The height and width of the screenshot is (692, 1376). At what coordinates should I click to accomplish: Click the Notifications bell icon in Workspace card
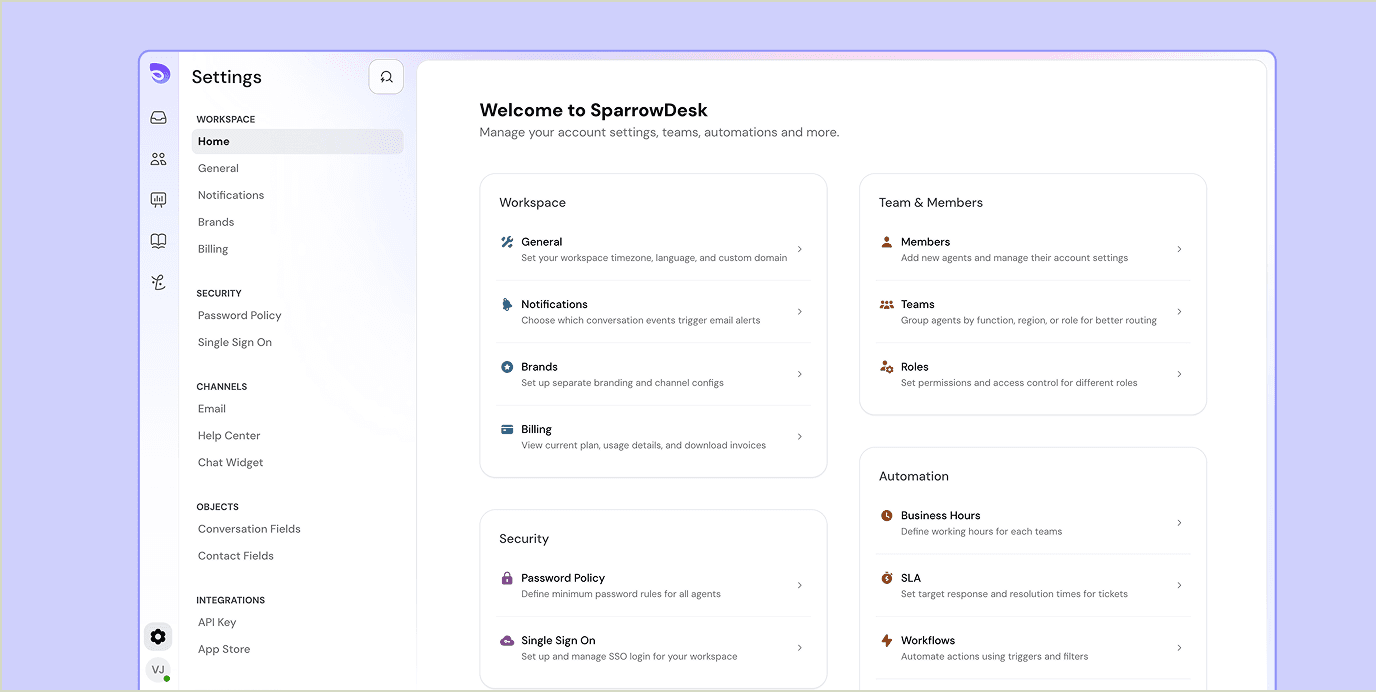[x=507, y=304]
